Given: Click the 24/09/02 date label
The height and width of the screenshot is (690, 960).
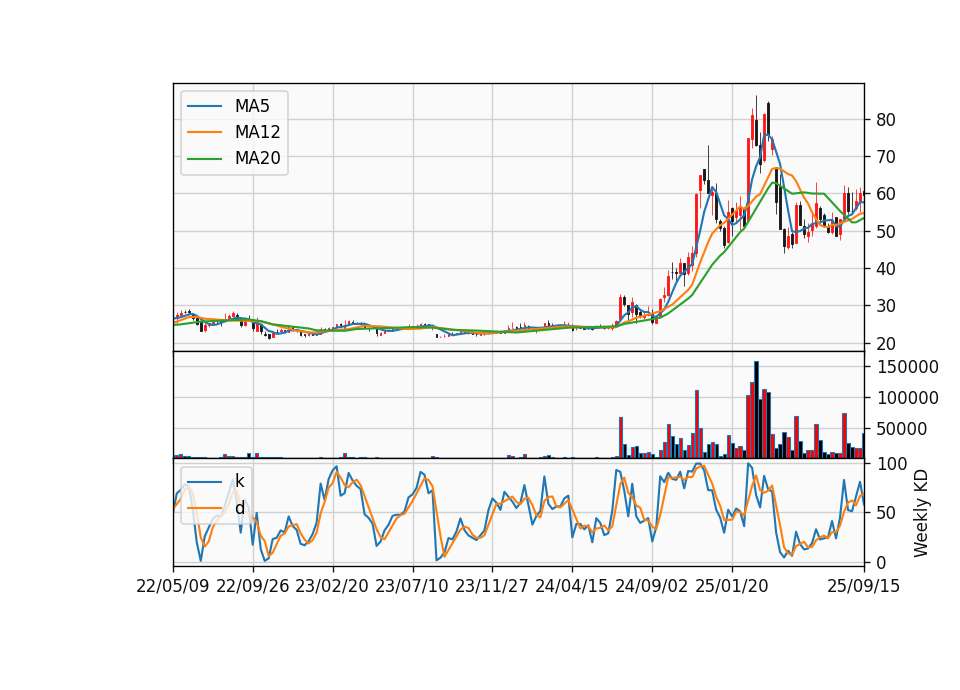Looking at the screenshot, I should click(651, 586).
